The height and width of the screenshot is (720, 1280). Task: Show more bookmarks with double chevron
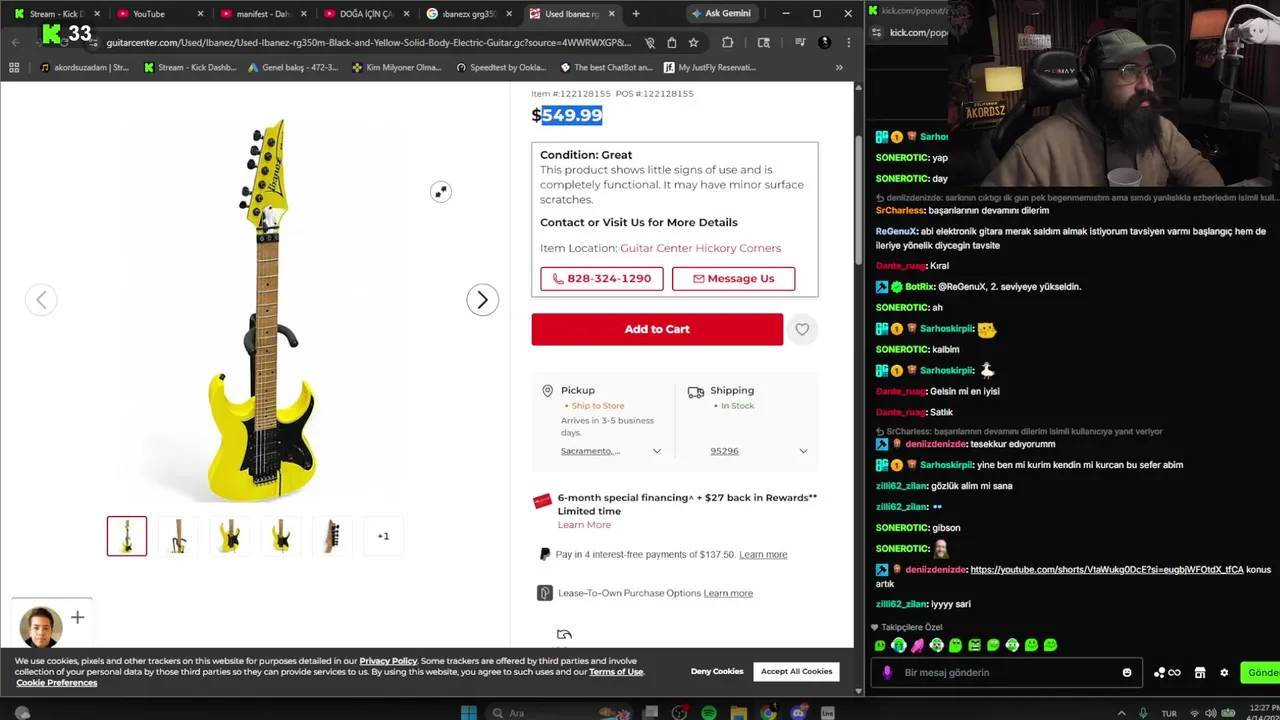[x=839, y=68]
